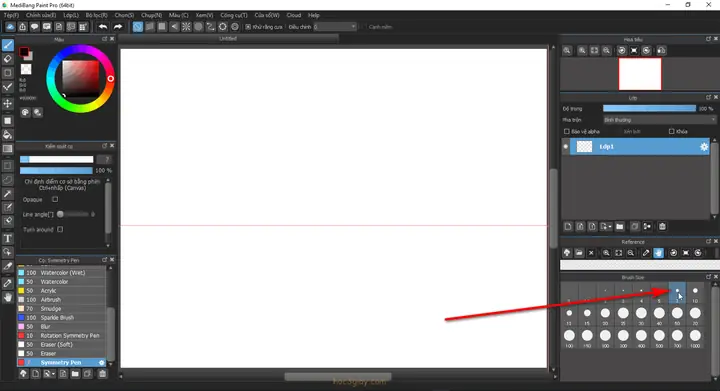Click the curve snap guide icon
The height and width of the screenshot is (391, 720).
210,27
